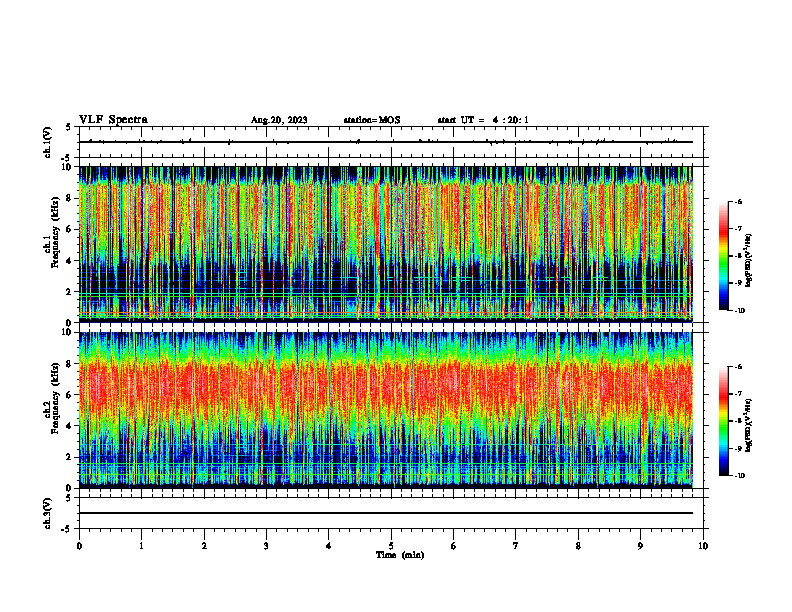Click the "Time (min)" x-axis label

400,555
